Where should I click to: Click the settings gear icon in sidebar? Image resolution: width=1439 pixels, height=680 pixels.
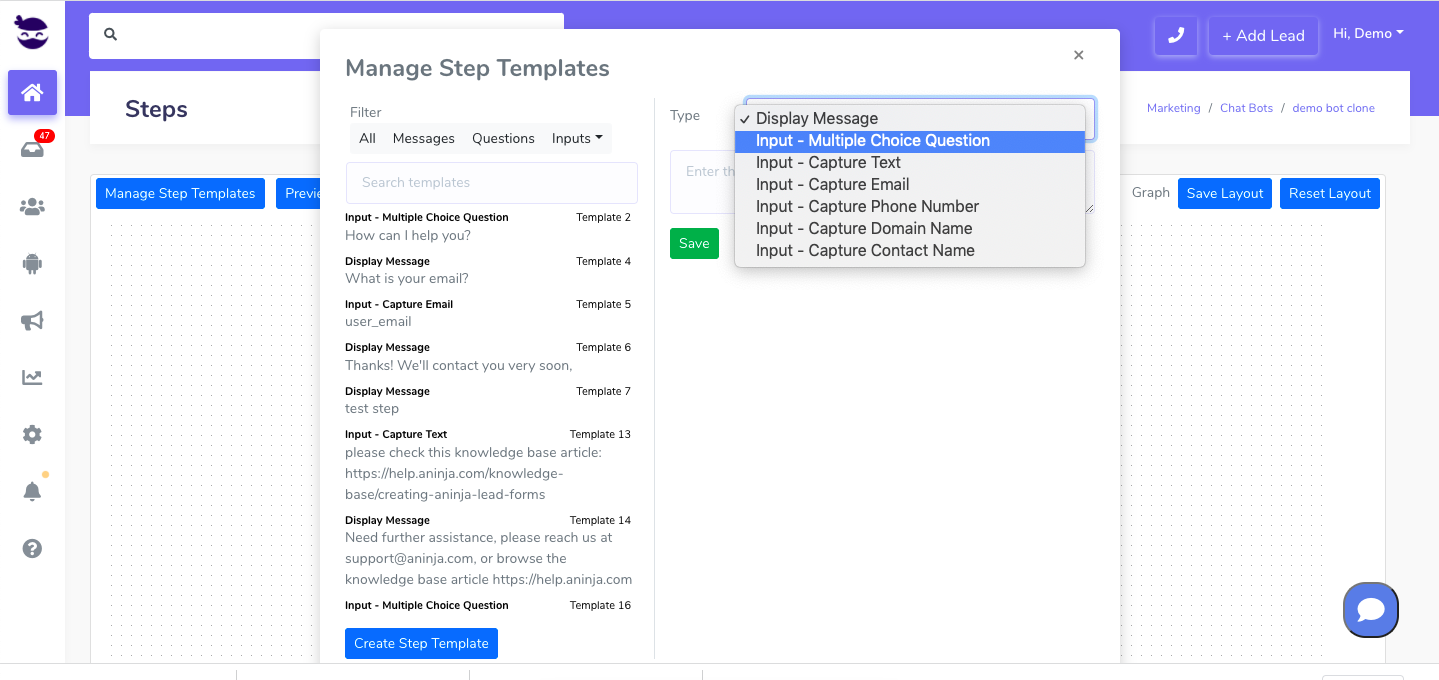click(x=32, y=435)
